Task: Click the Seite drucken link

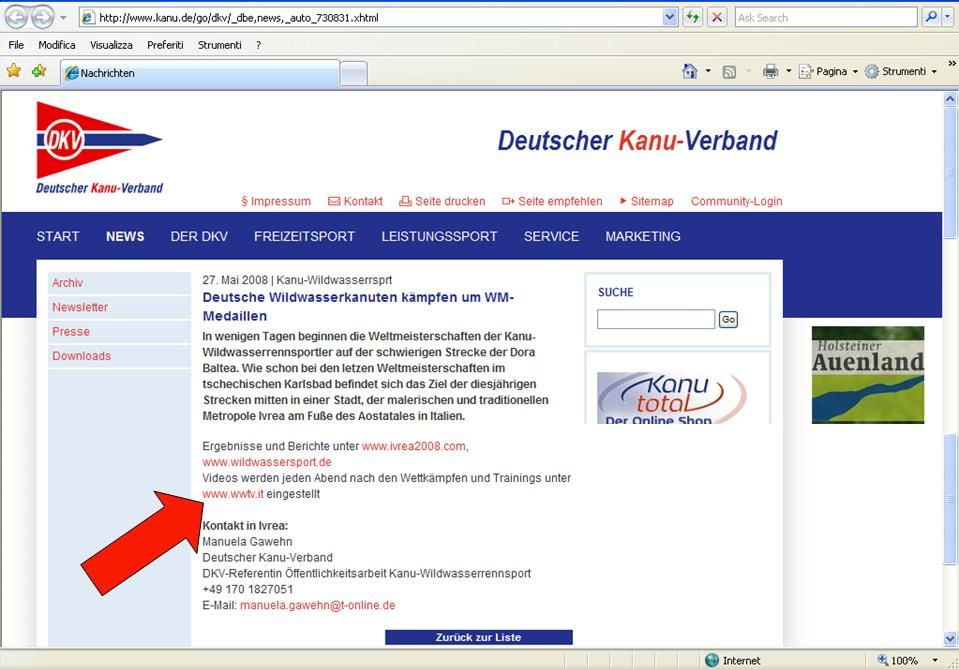Action: point(442,201)
